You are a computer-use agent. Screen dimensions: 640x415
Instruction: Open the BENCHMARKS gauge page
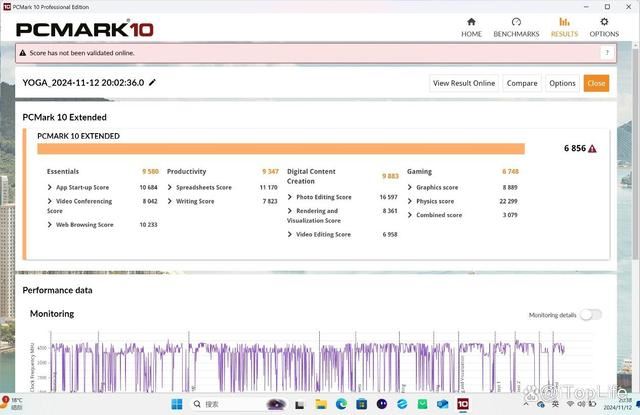coord(516,27)
